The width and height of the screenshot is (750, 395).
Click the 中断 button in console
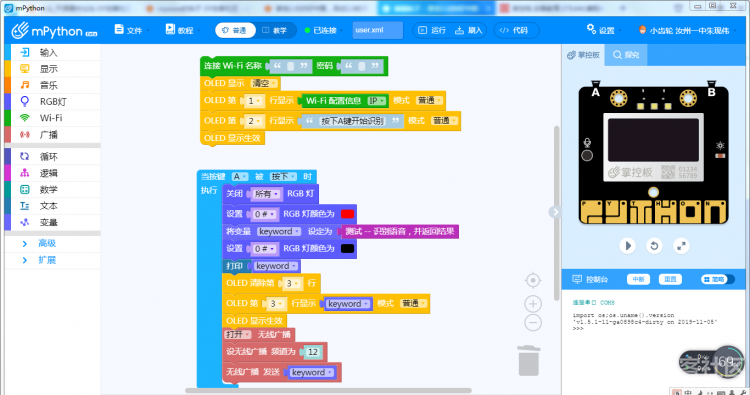pyautogui.click(x=638, y=279)
